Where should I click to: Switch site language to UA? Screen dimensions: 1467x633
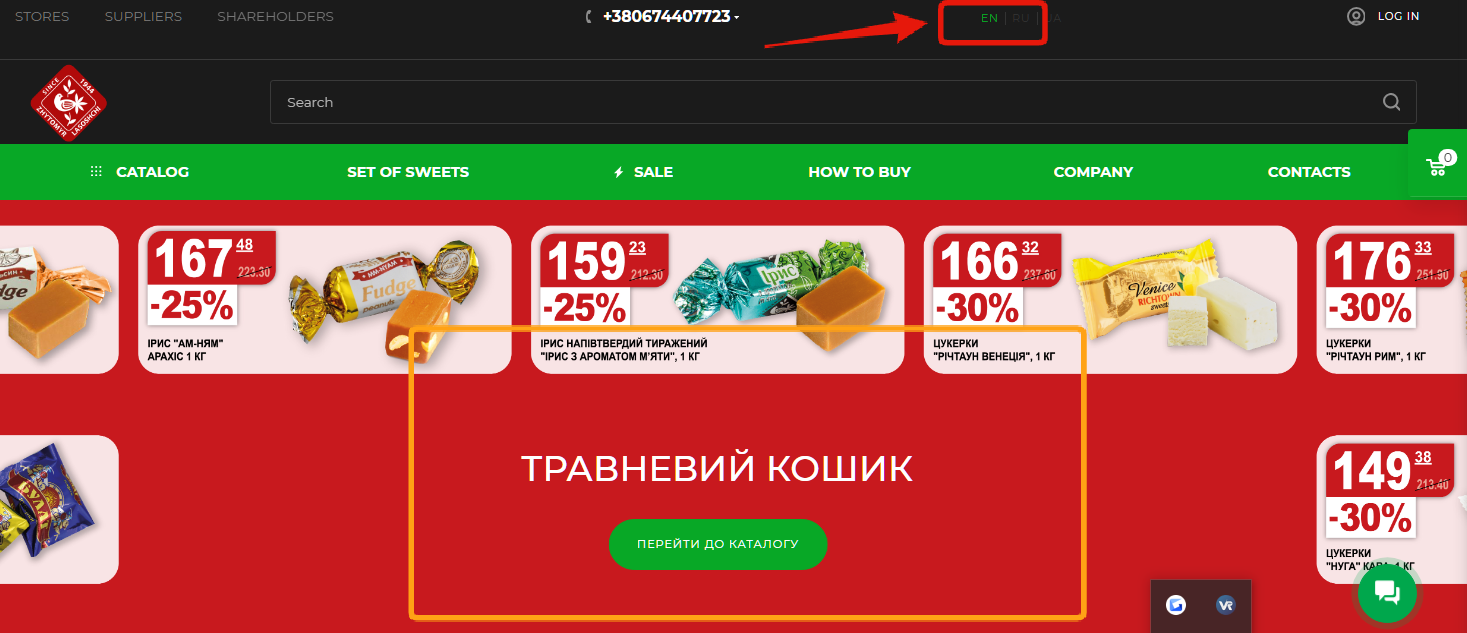click(1053, 18)
